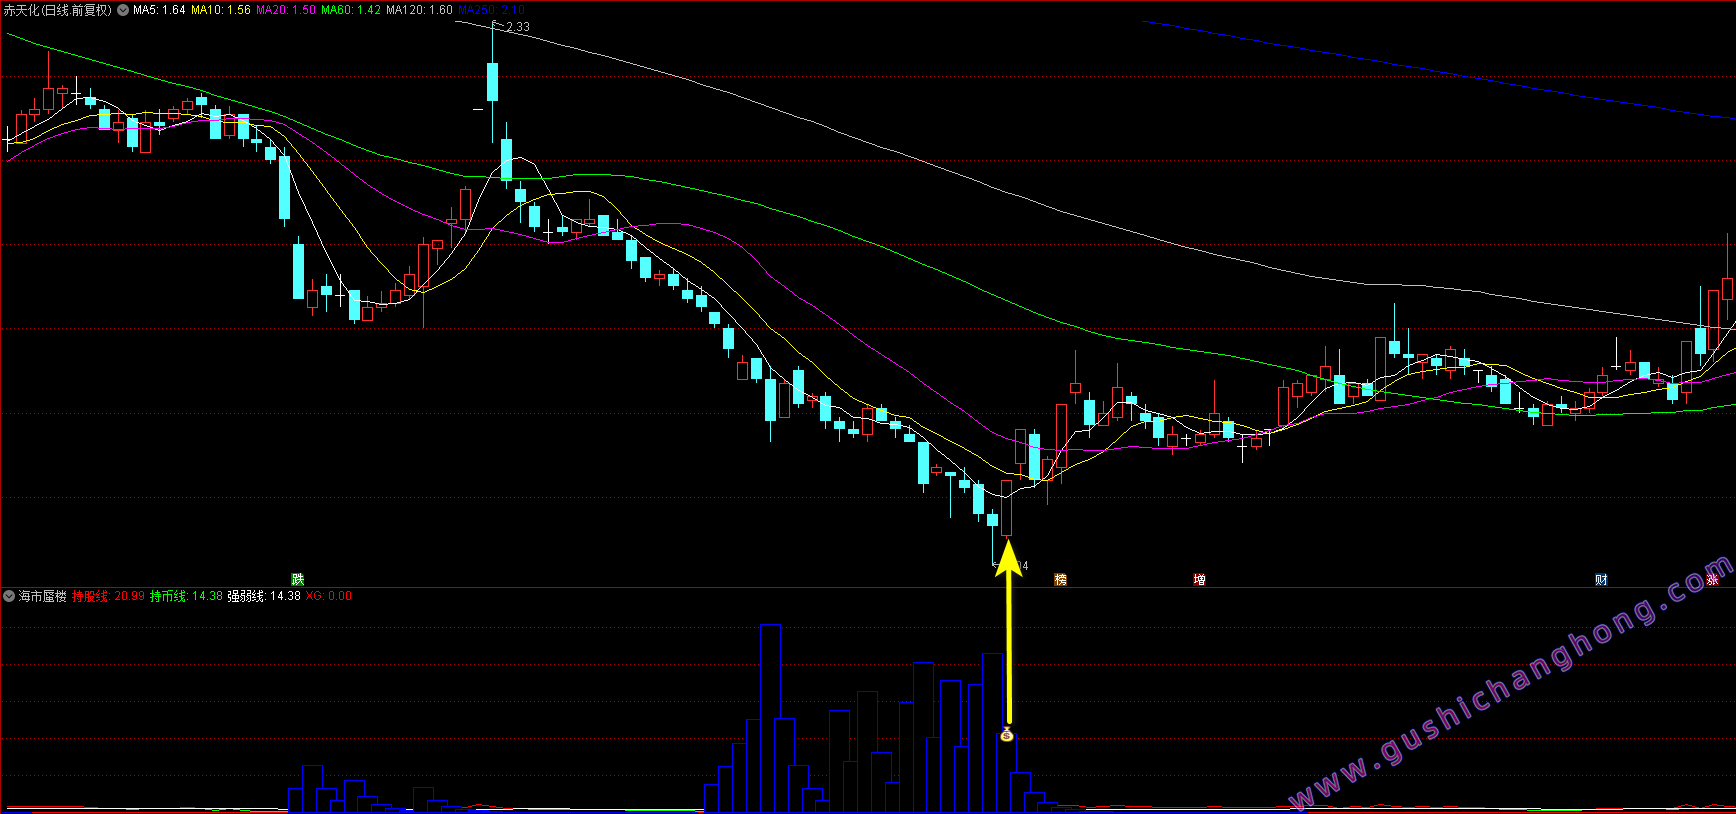Screen dimensions: 1736x814
Task: Select the MA120: 1.60 label
Action: pyautogui.click(x=420, y=10)
